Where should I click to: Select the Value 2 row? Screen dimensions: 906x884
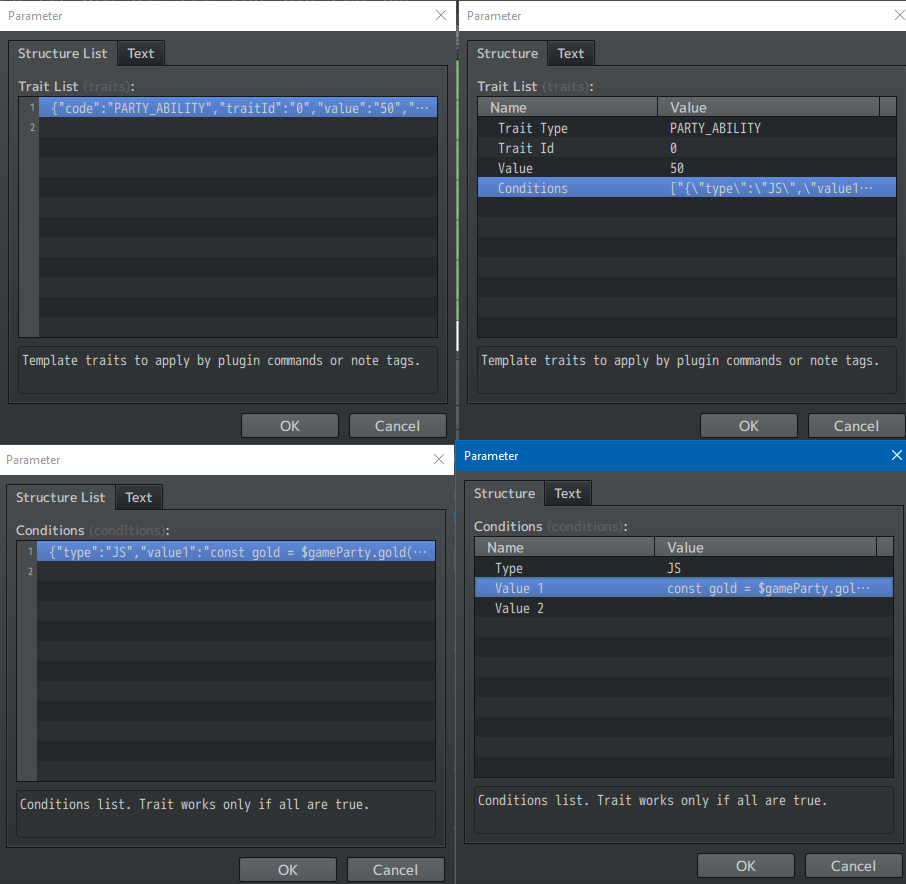click(684, 608)
